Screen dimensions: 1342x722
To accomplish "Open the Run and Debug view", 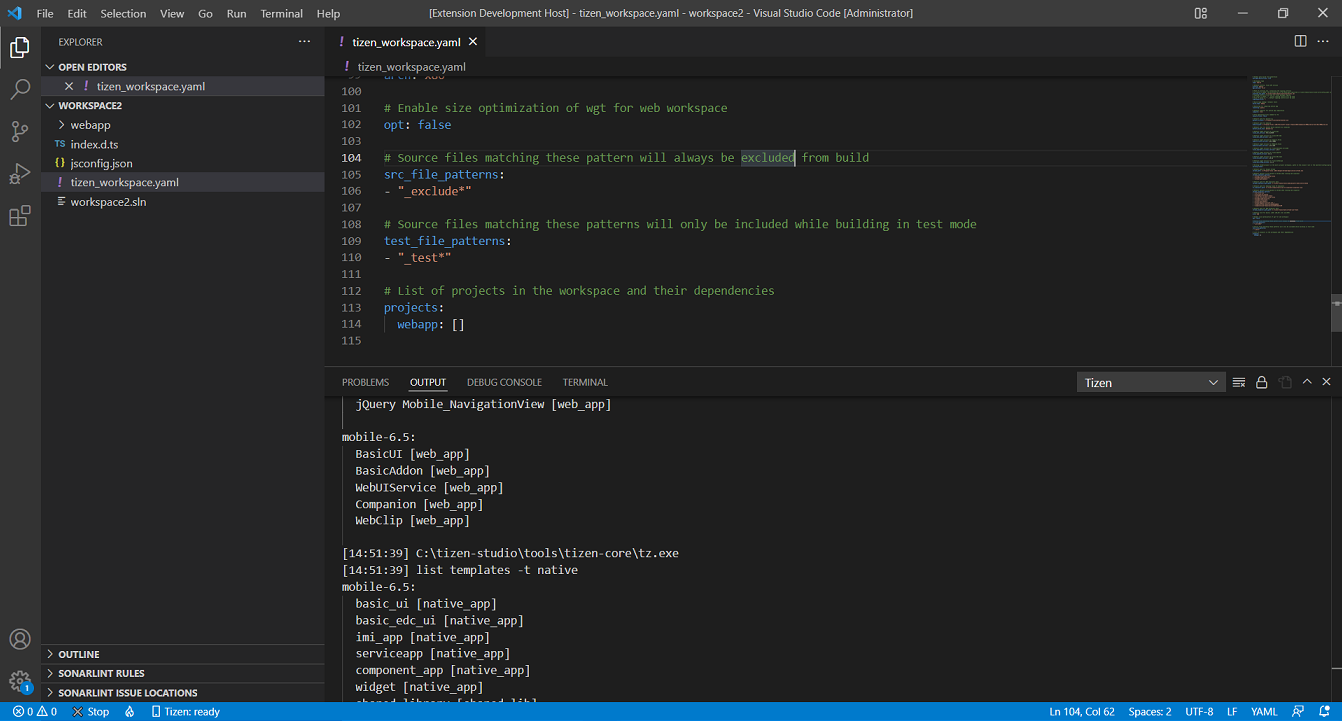I will point(20,174).
